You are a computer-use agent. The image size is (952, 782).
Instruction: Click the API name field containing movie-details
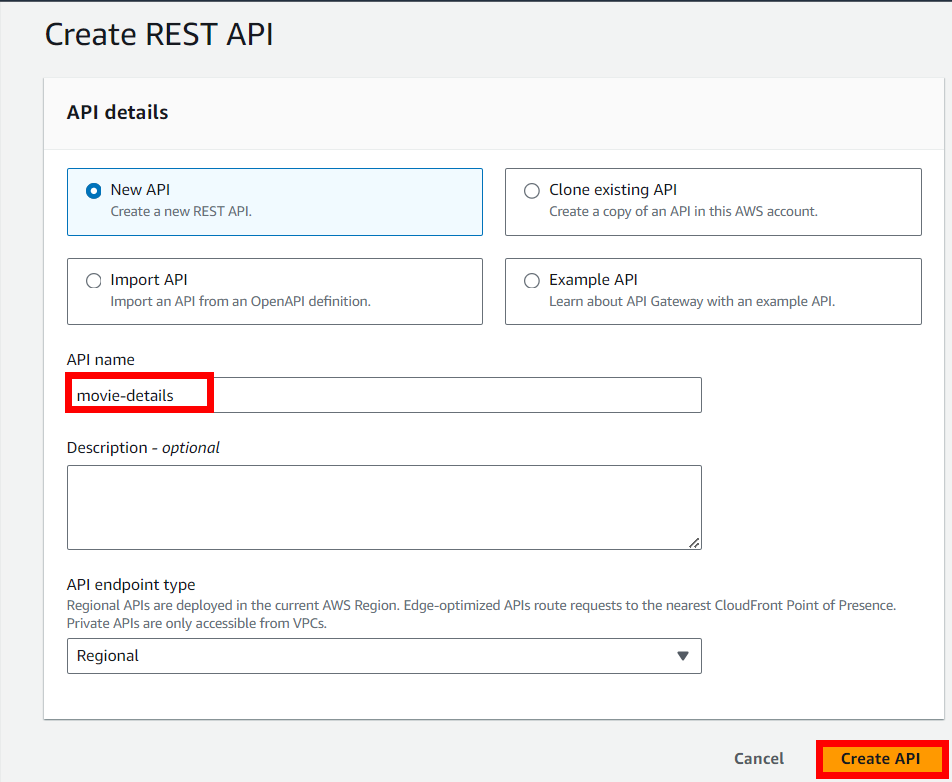(384, 395)
